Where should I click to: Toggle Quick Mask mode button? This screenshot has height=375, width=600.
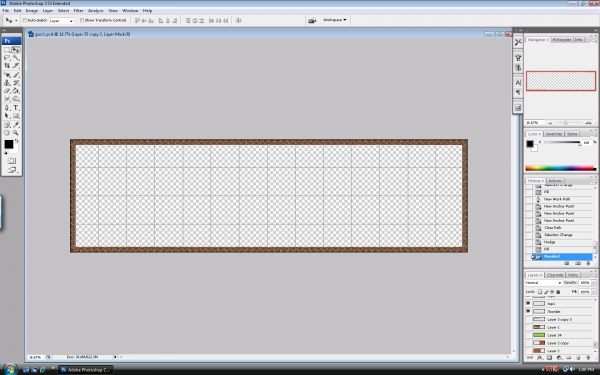[11, 161]
